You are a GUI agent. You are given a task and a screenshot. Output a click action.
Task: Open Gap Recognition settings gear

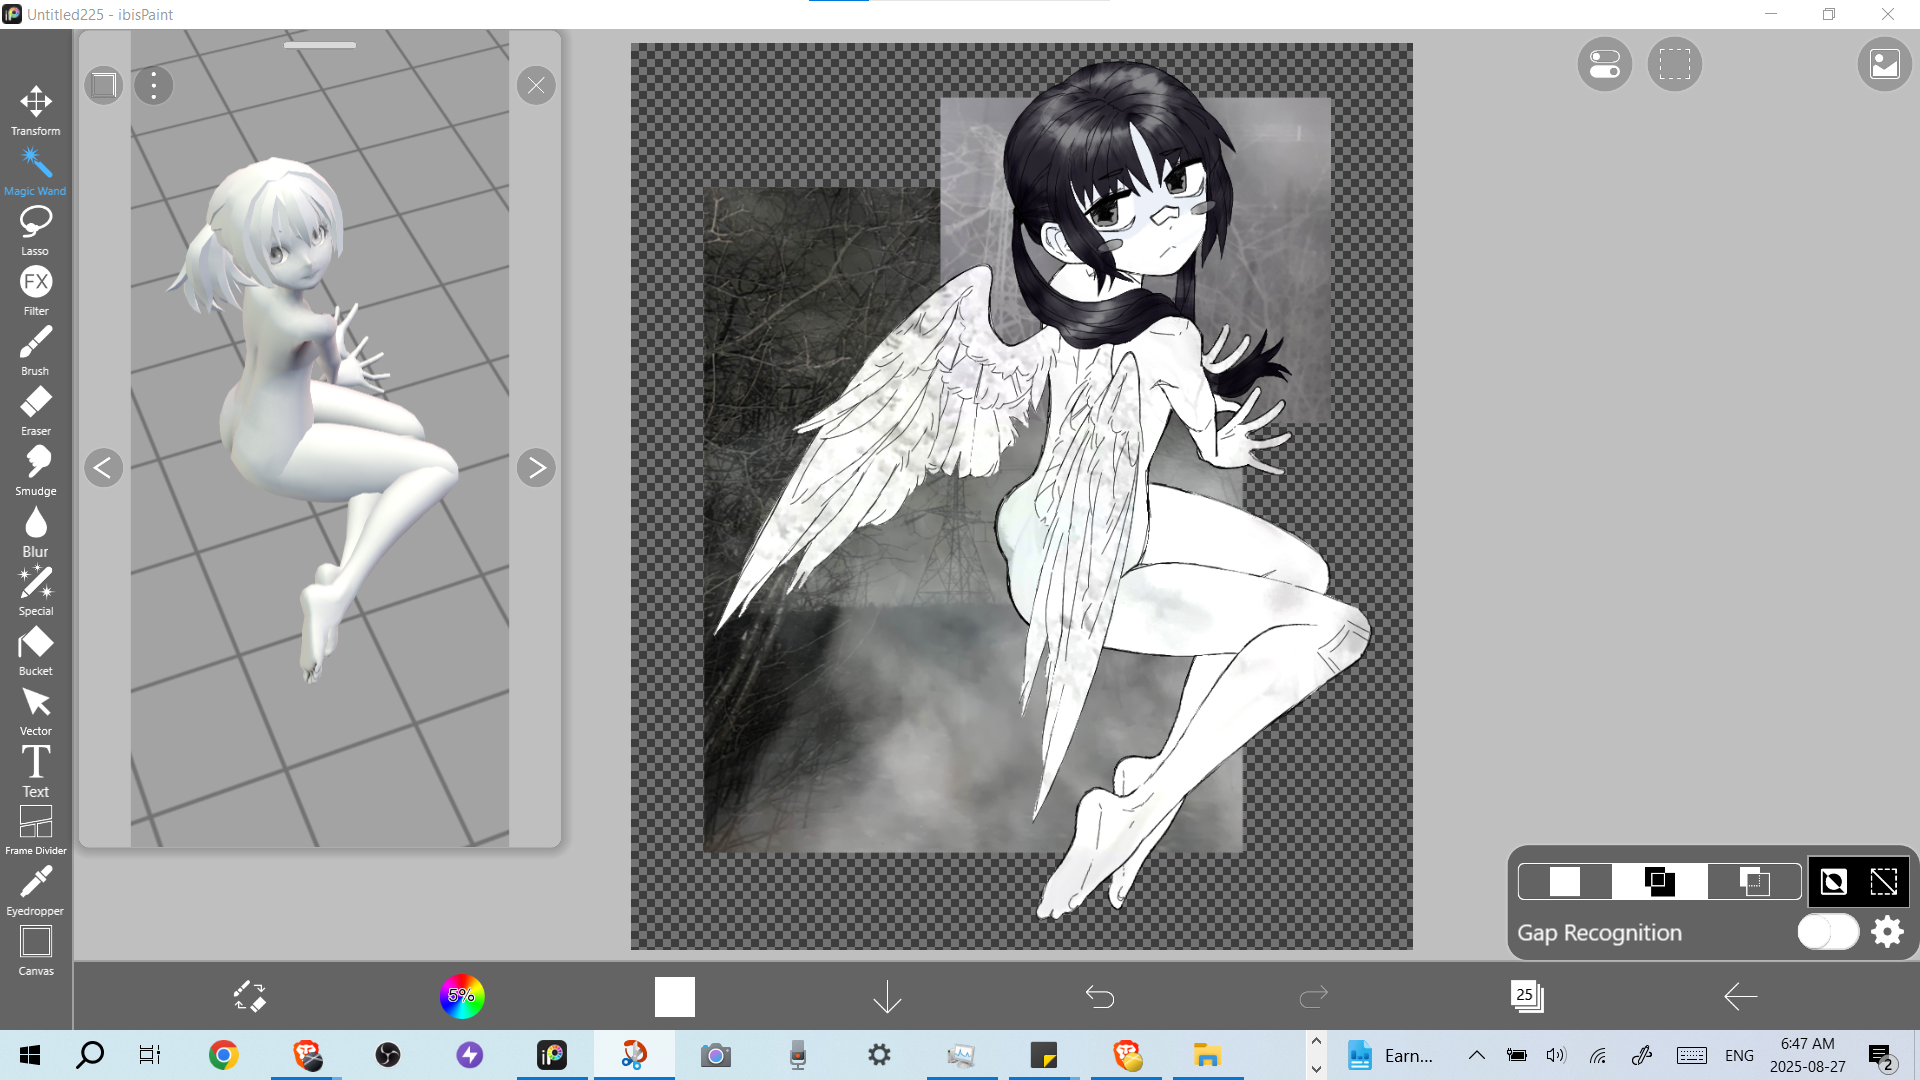coord(1887,932)
